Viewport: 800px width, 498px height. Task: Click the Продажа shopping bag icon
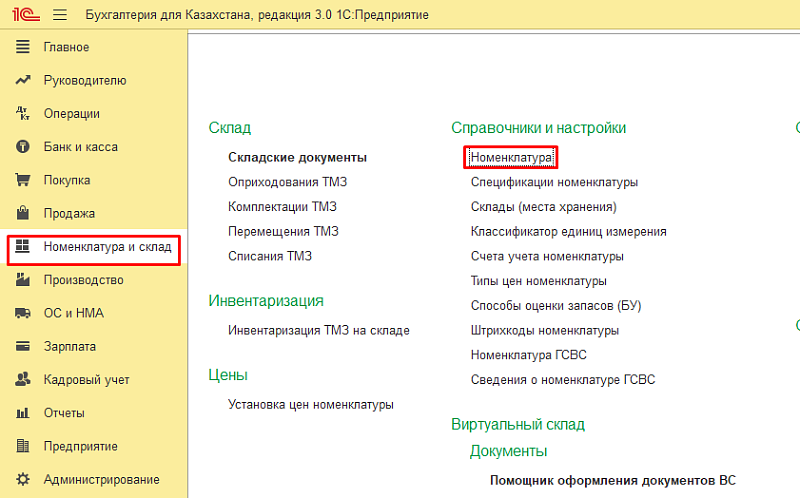click(x=23, y=213)
